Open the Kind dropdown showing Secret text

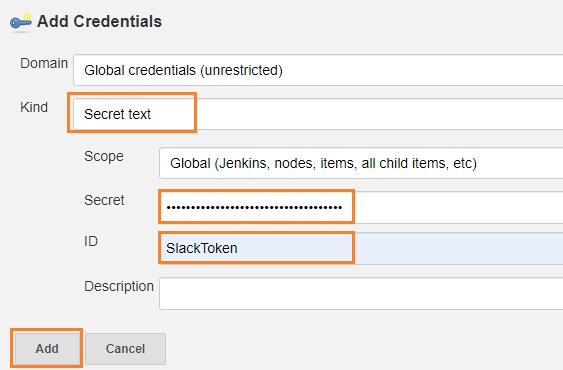(x=318, y=114)
